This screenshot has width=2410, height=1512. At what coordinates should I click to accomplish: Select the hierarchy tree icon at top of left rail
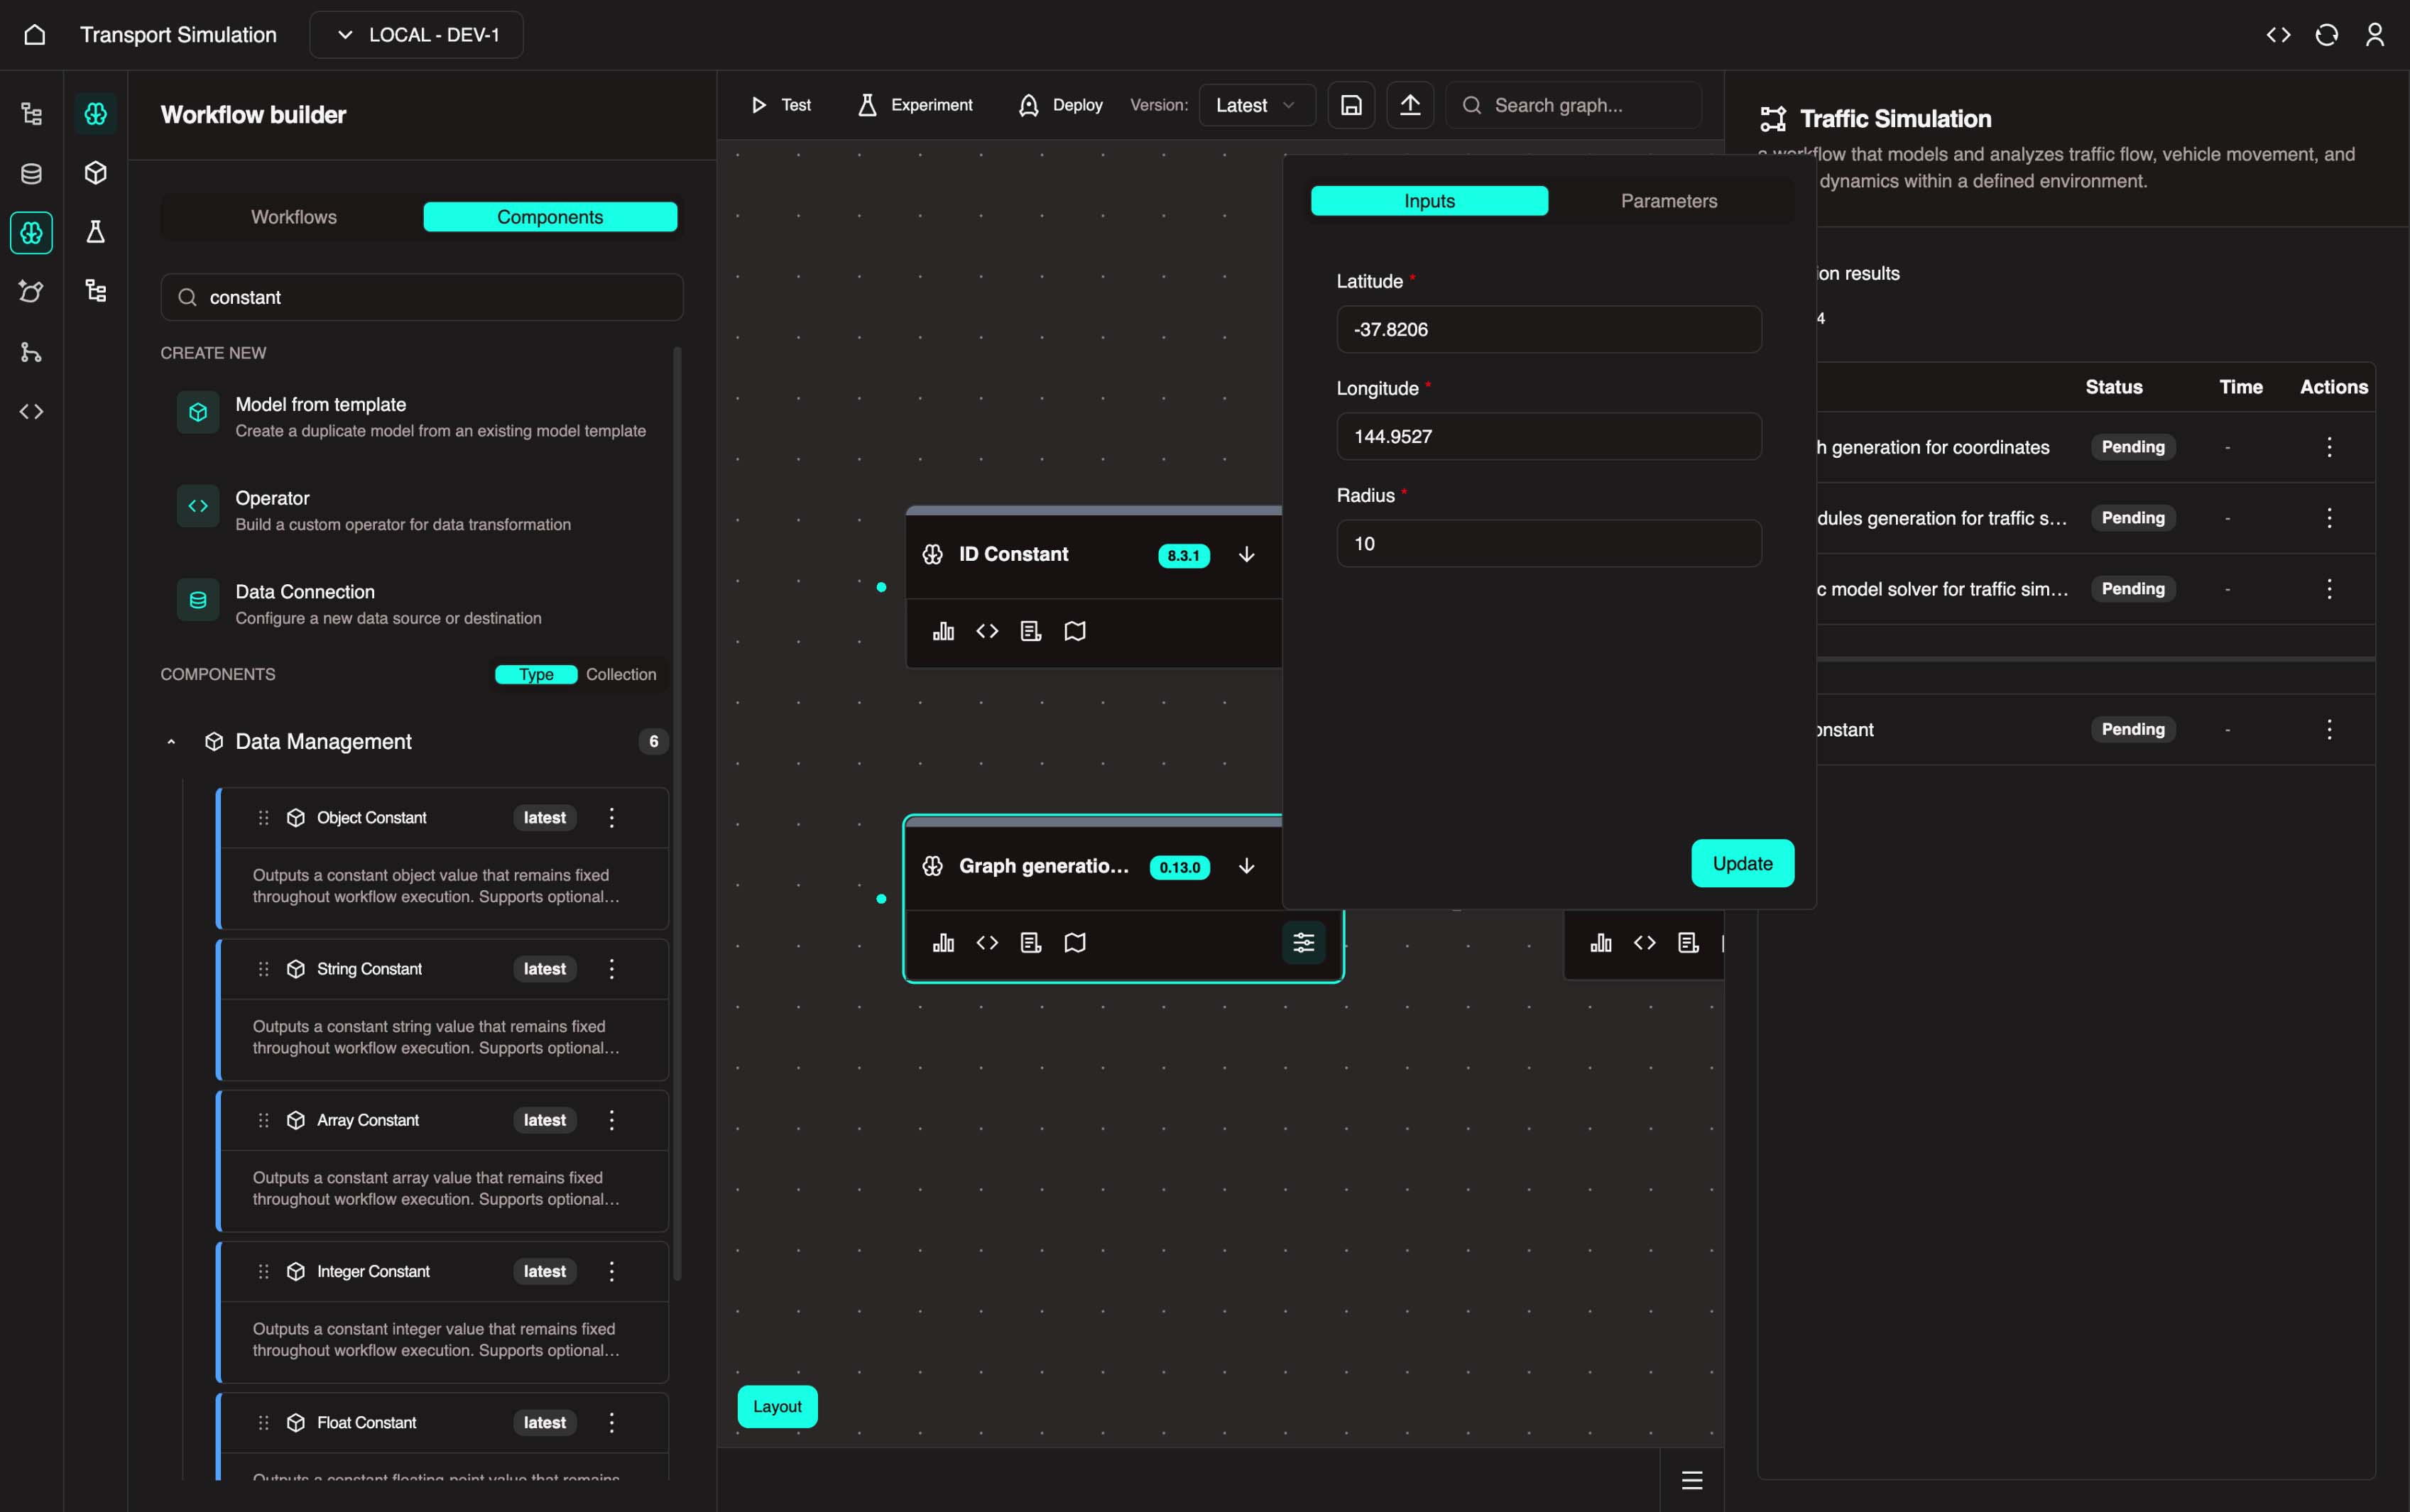[32, 114]
